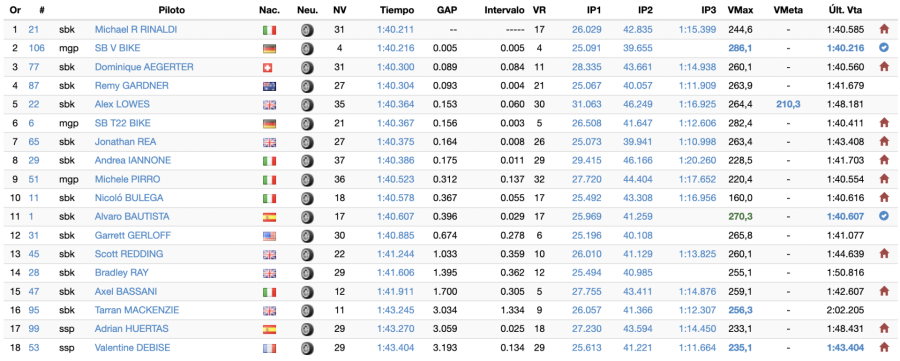Screen dimensions: 900x361
Task: Sort by the Tiempo column header
Action: click(394, 10)
